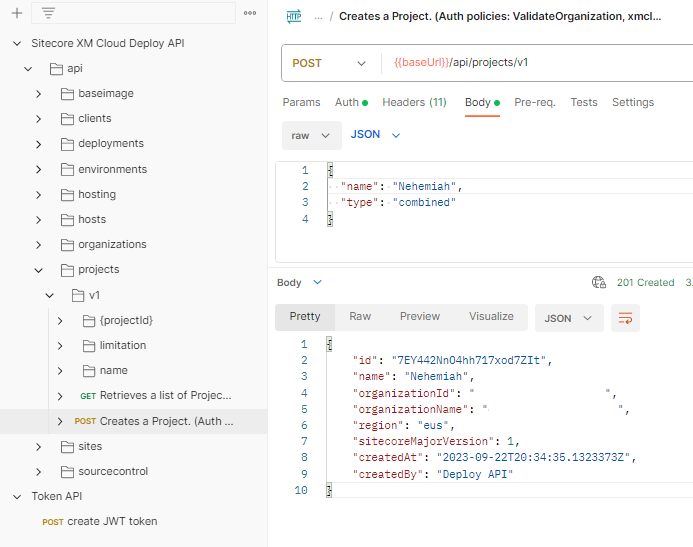Select the Visualize response view
Screen dimensions: 693x547
(491, 317)
